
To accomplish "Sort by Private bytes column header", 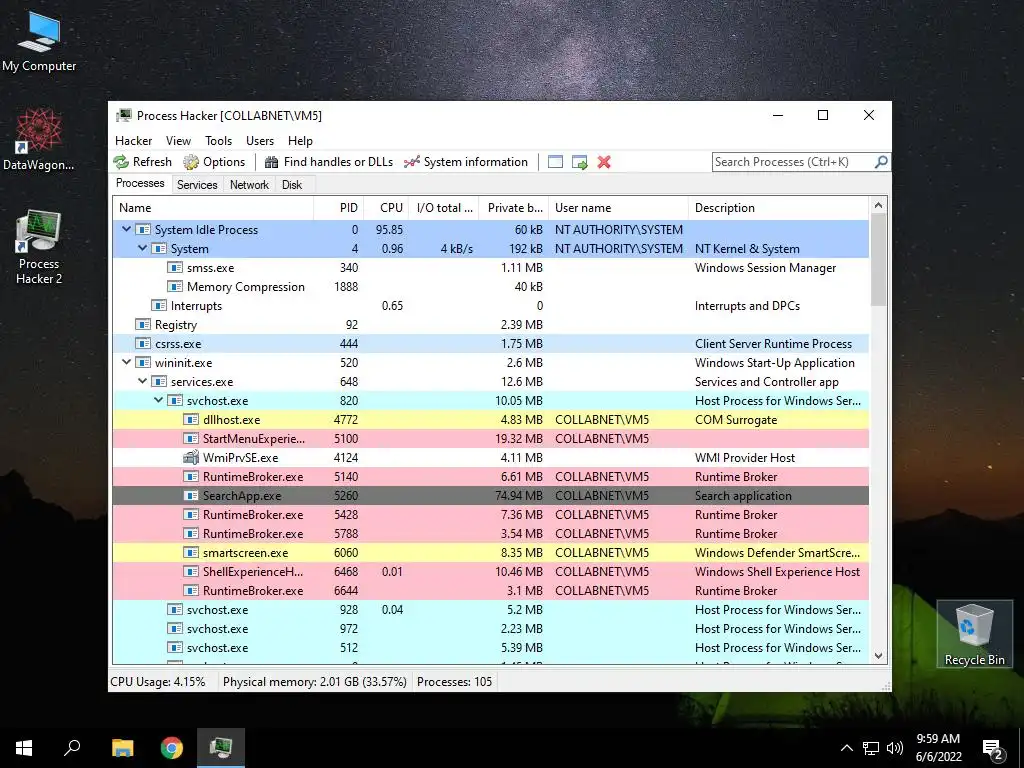I will pyautogui.click(x=514, y=208).
